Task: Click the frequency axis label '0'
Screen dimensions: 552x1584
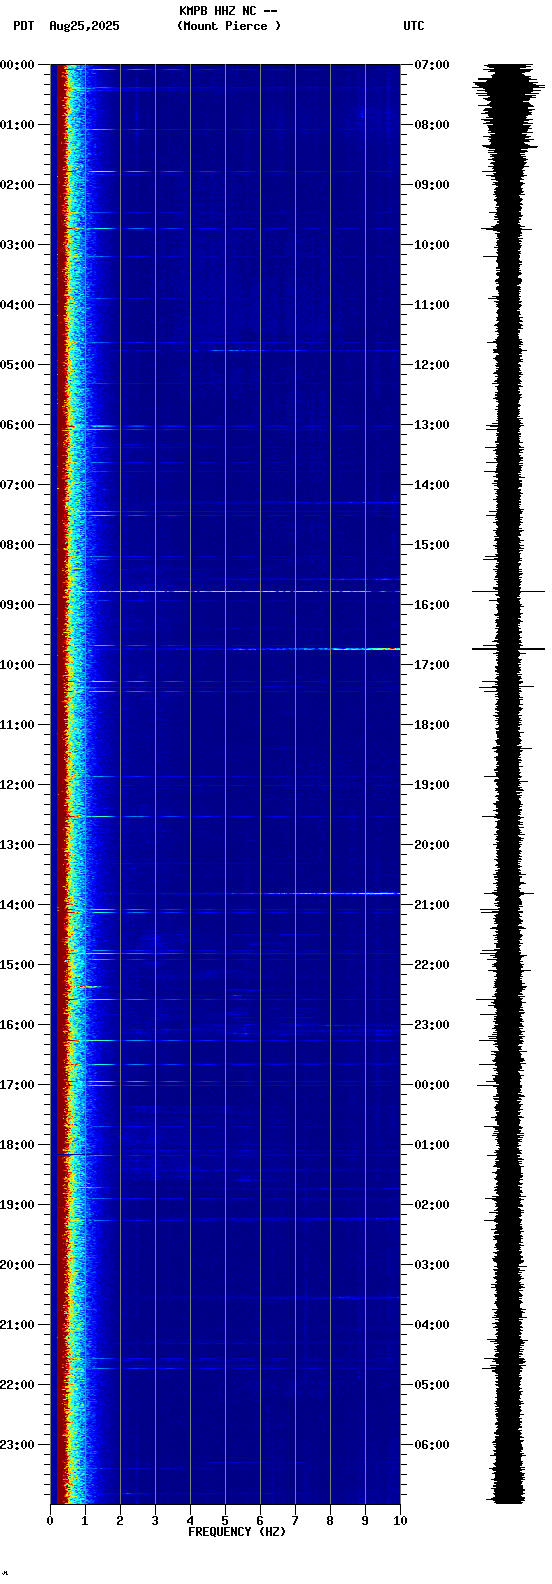Action: pyautogui.click(x=50, y=1521)
